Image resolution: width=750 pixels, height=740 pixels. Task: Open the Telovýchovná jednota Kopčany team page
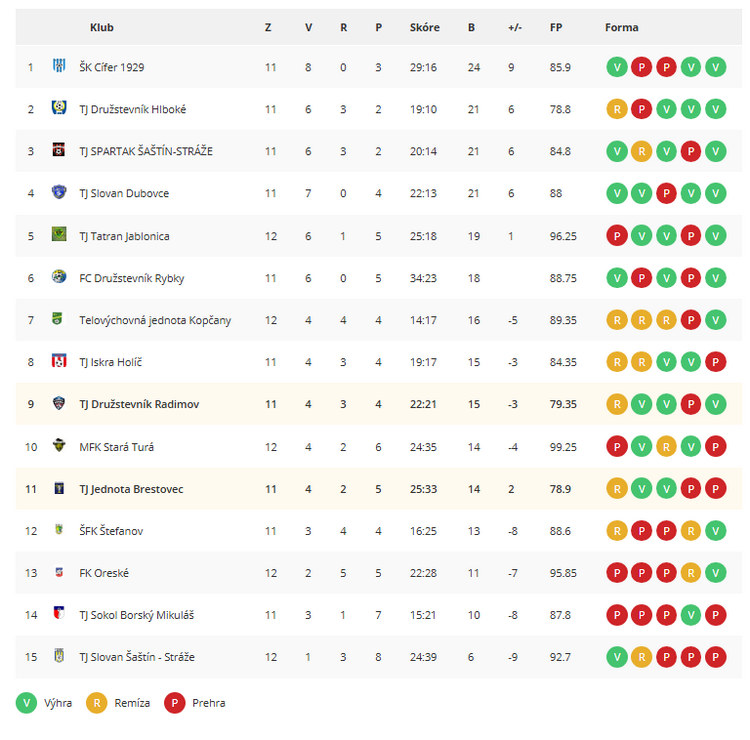(x=155, y=320)
